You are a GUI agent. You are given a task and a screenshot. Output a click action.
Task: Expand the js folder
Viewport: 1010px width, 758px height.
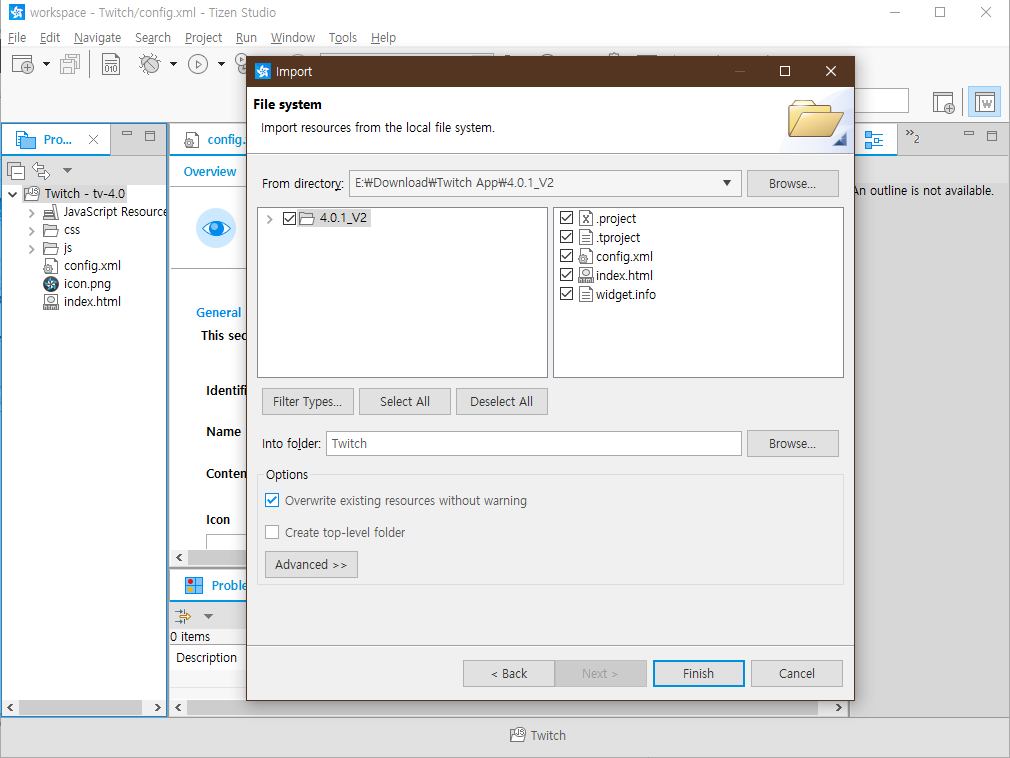click(32, 249)
